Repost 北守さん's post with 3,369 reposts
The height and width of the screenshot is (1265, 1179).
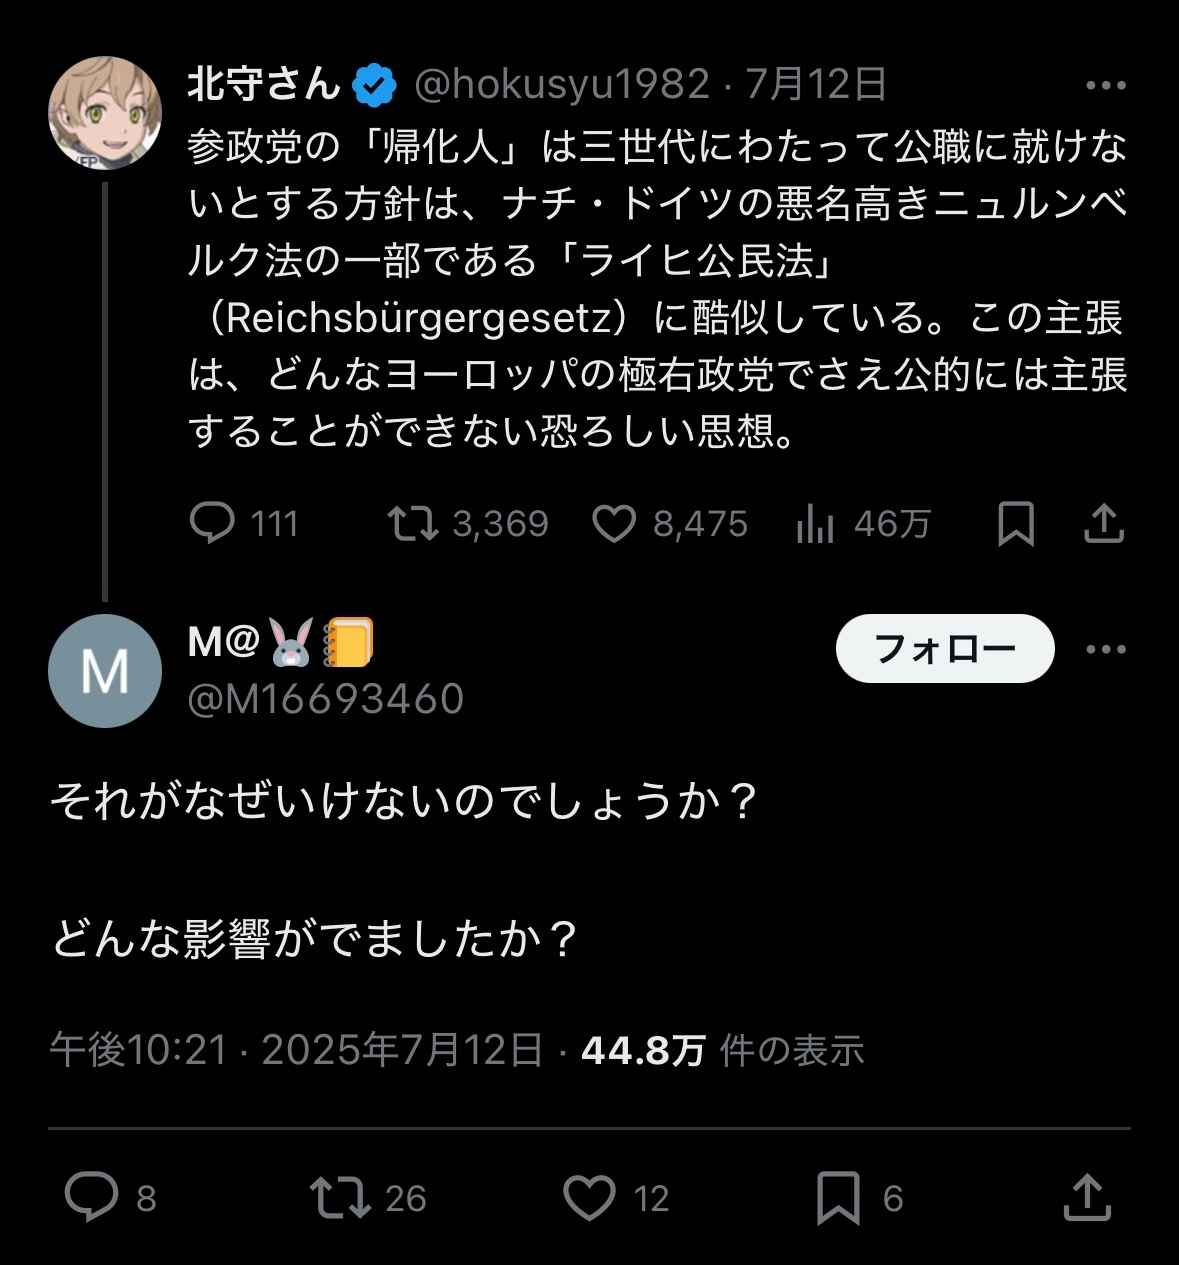(413, 523)
